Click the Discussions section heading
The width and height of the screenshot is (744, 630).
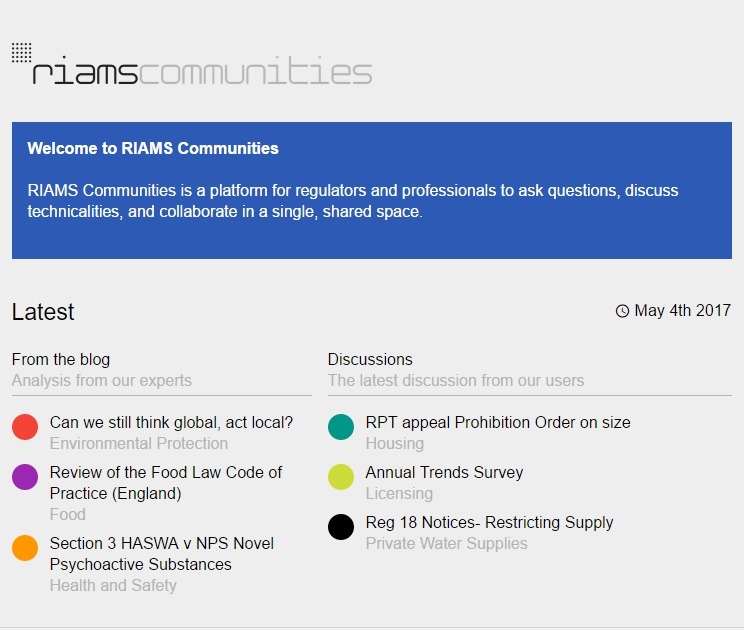pos(370,359)
